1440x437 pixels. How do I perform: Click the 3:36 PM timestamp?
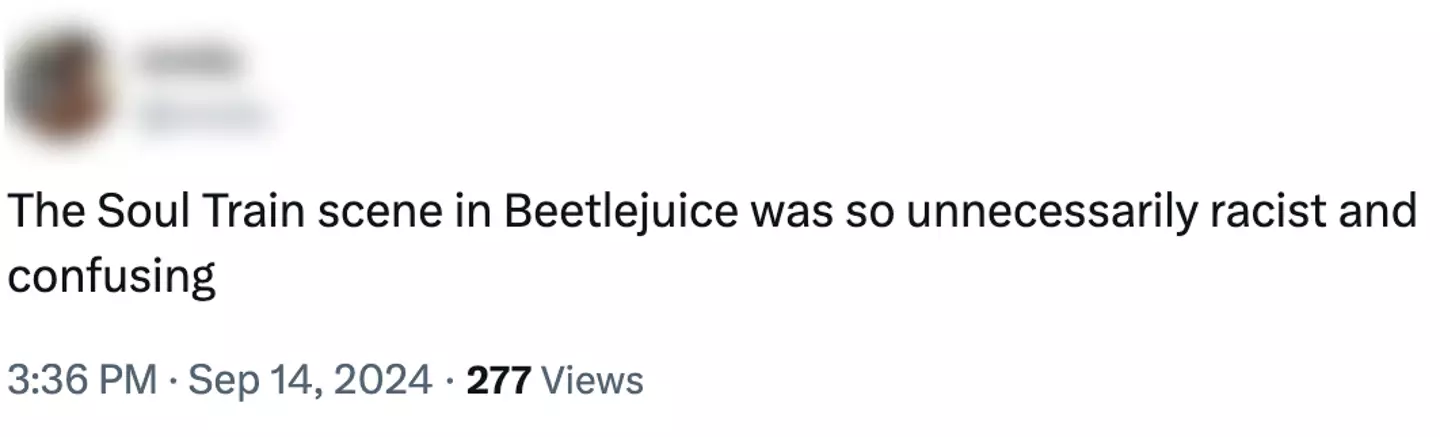pyautogui.click(x=82, y=380)
